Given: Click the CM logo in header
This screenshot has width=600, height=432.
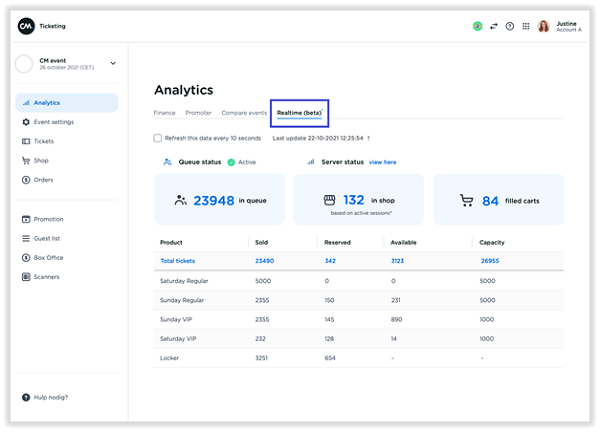Looking at the screenshot, I should click(x=26, y=26).
